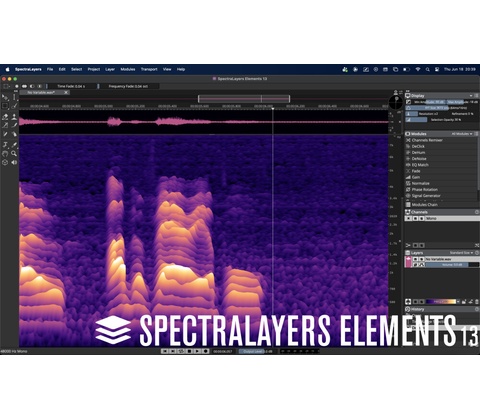This screenshot has width=480, height=420.
Task: Click the Min Amplitude display icon
Action: [408, 102]
